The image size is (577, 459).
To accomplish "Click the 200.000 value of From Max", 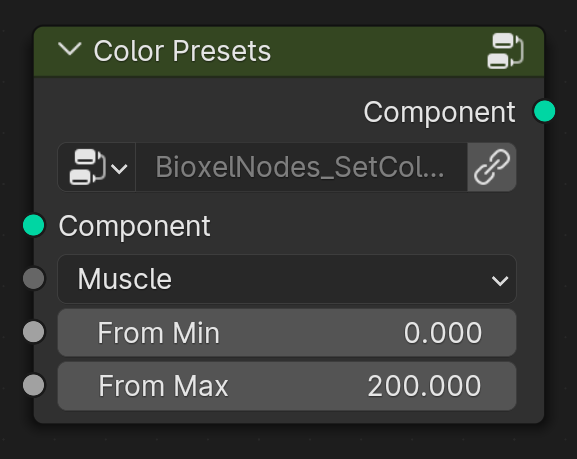I will [x=424, y=386].
